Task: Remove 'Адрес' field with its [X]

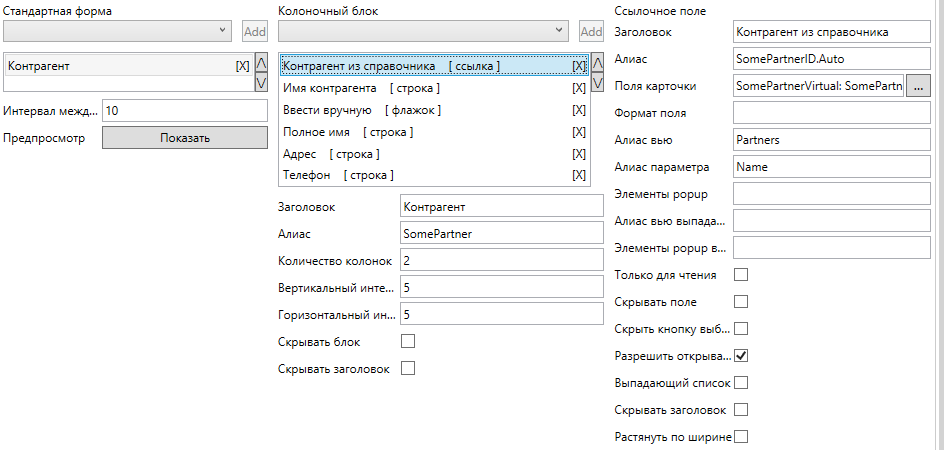Action: click(579, 154)
